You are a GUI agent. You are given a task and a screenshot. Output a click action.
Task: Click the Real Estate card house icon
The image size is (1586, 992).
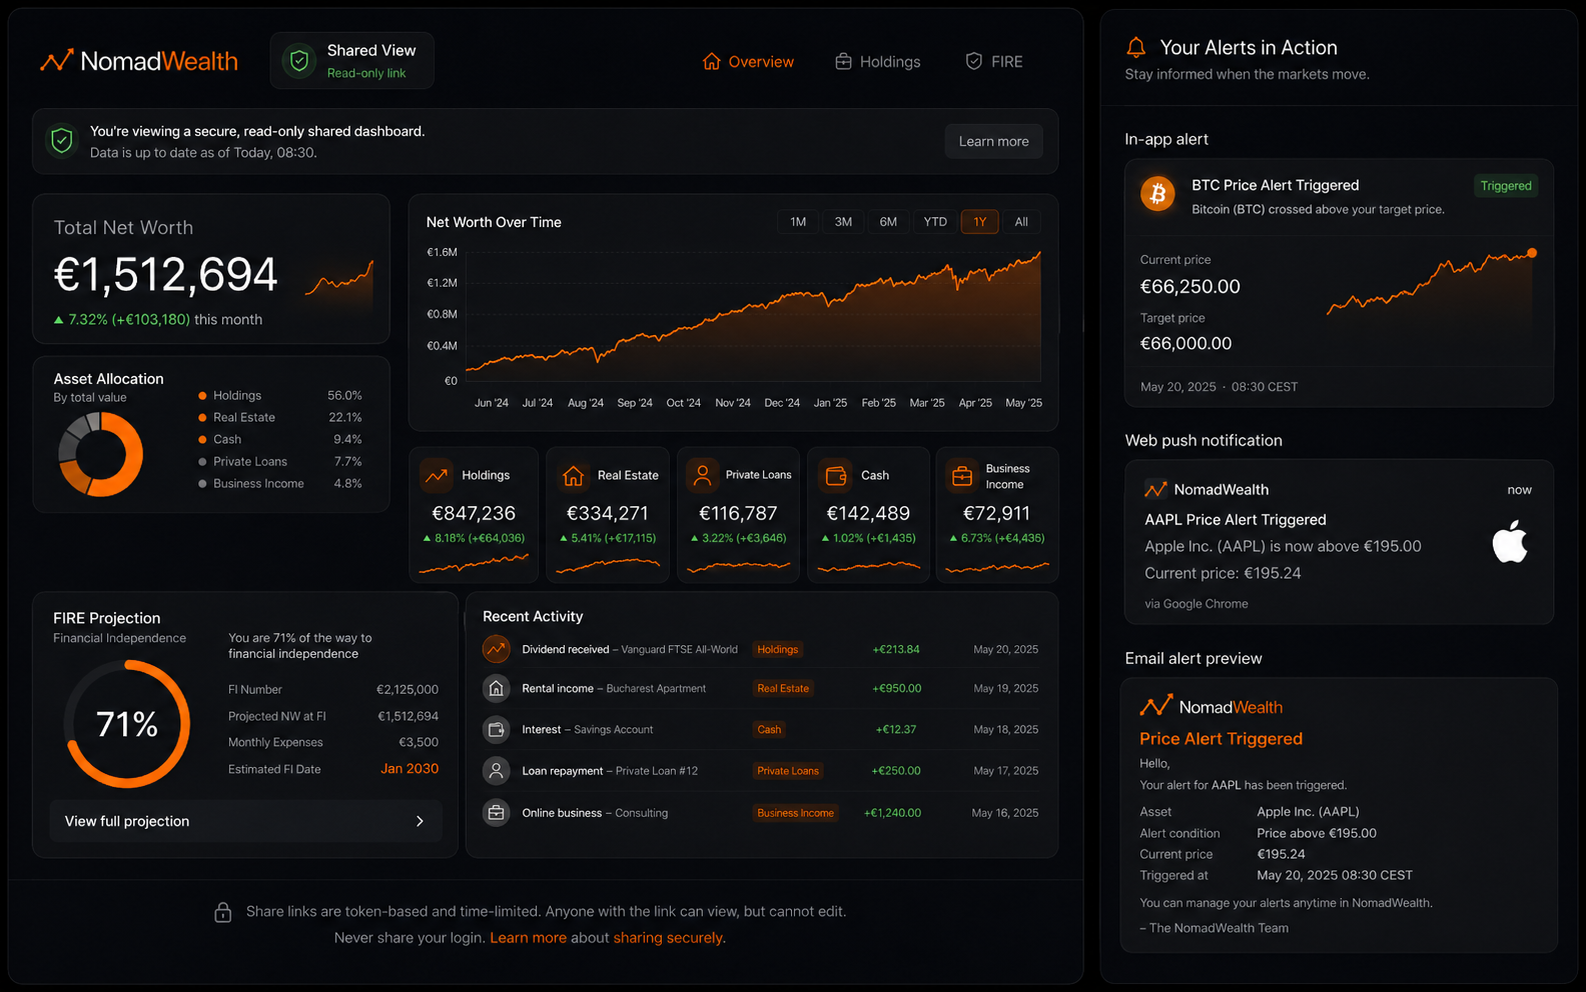[573, 475]
